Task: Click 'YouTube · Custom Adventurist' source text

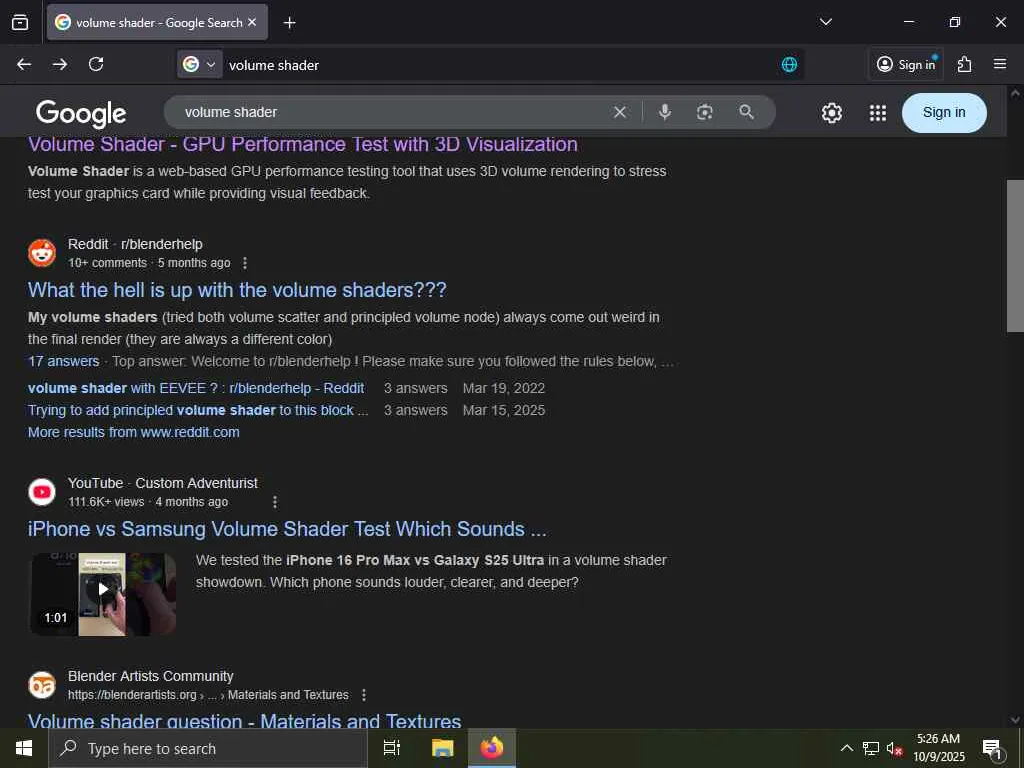Action: (x=163, y=483)
